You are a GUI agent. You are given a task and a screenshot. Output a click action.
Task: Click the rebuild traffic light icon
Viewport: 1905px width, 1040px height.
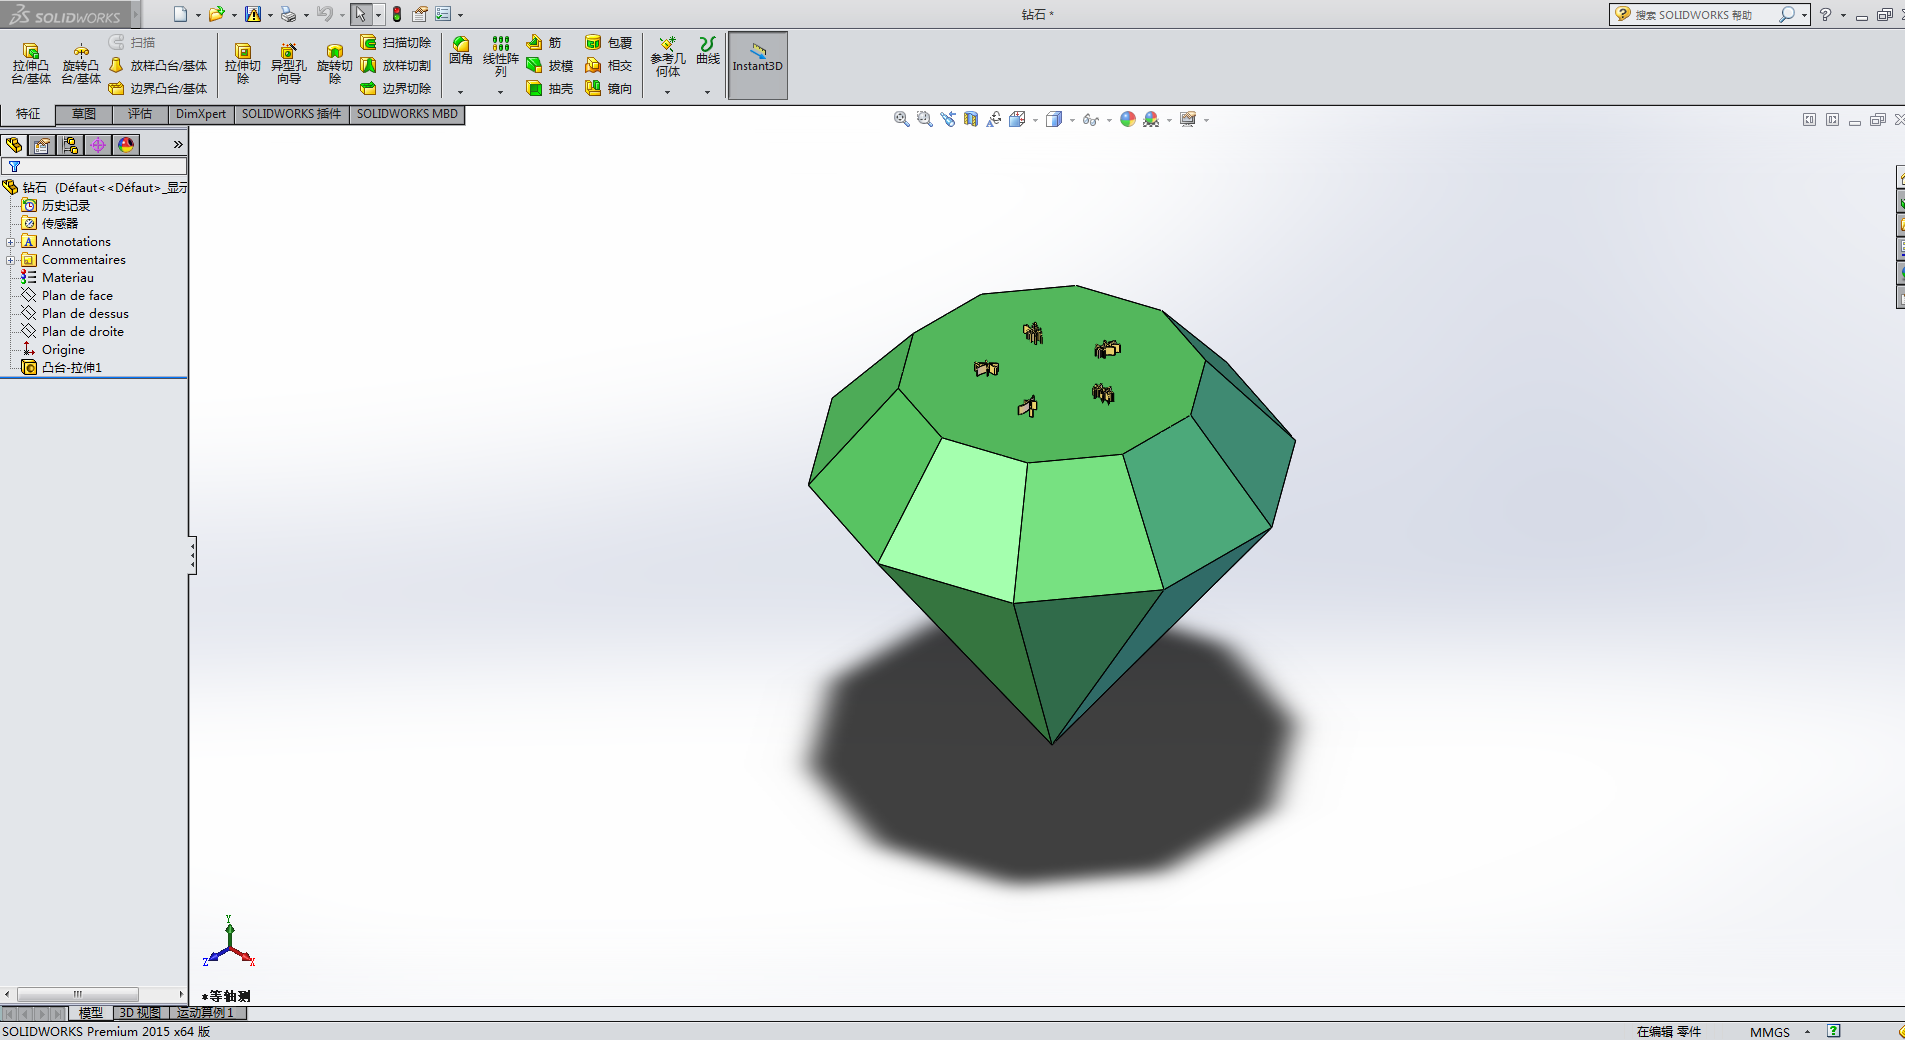[397, 14]
